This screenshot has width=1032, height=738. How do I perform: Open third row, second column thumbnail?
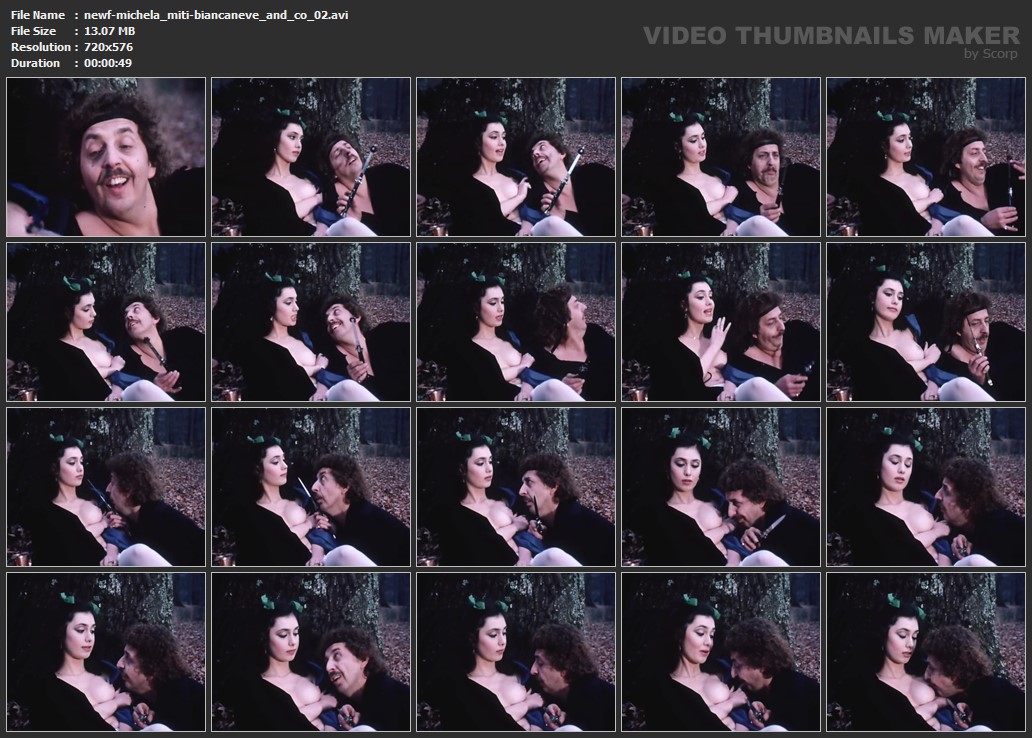click(311, 487)
